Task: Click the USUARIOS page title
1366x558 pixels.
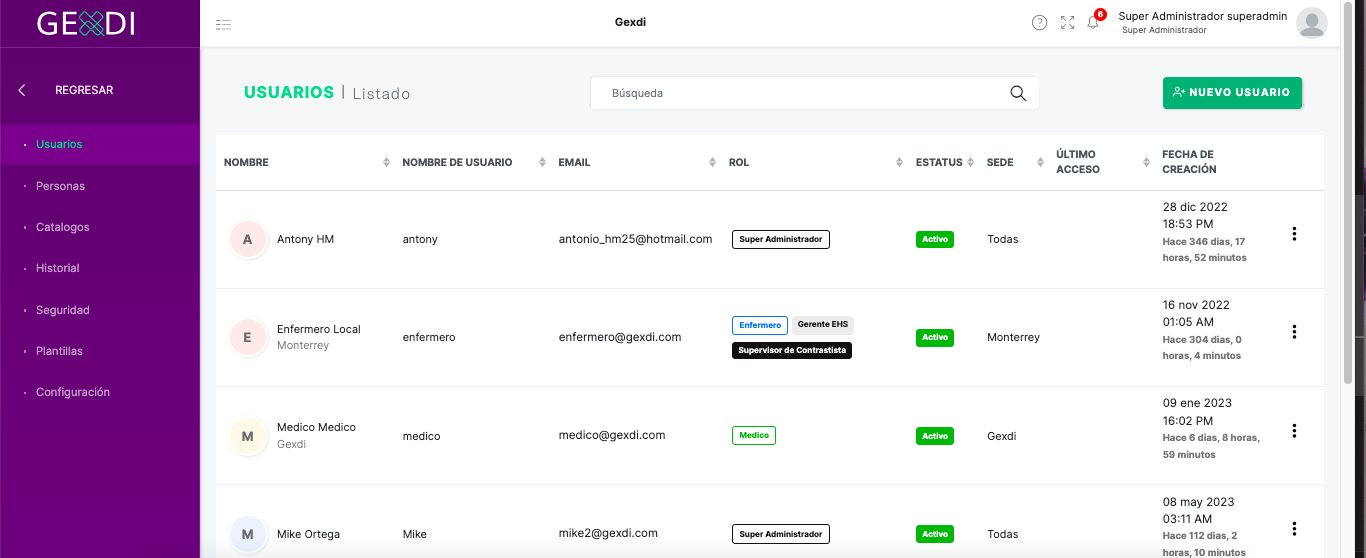Action: click(x=289, y=92)
